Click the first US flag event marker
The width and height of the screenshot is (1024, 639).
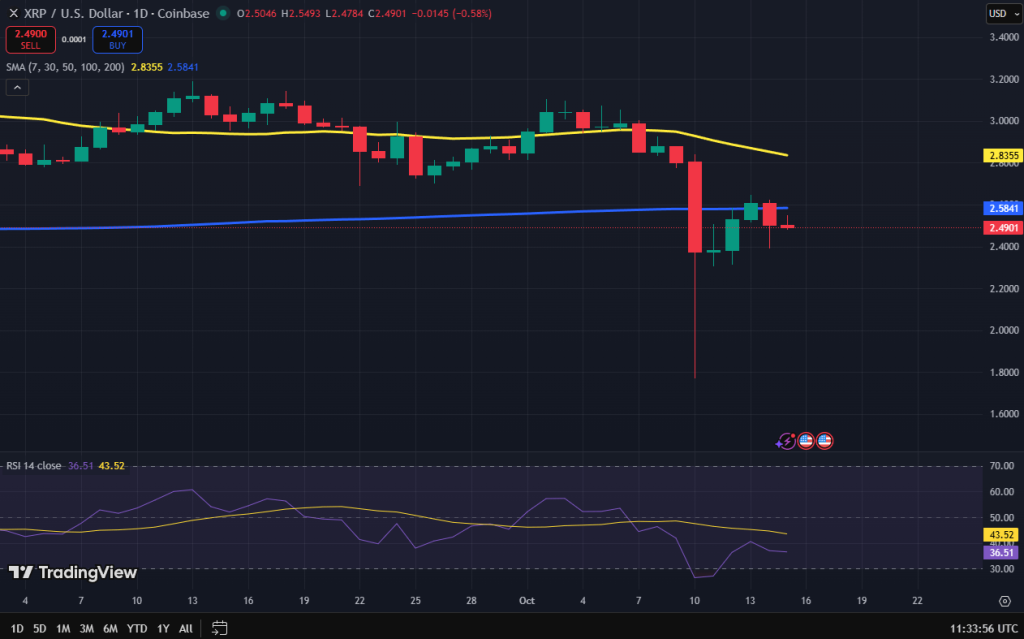806,441
